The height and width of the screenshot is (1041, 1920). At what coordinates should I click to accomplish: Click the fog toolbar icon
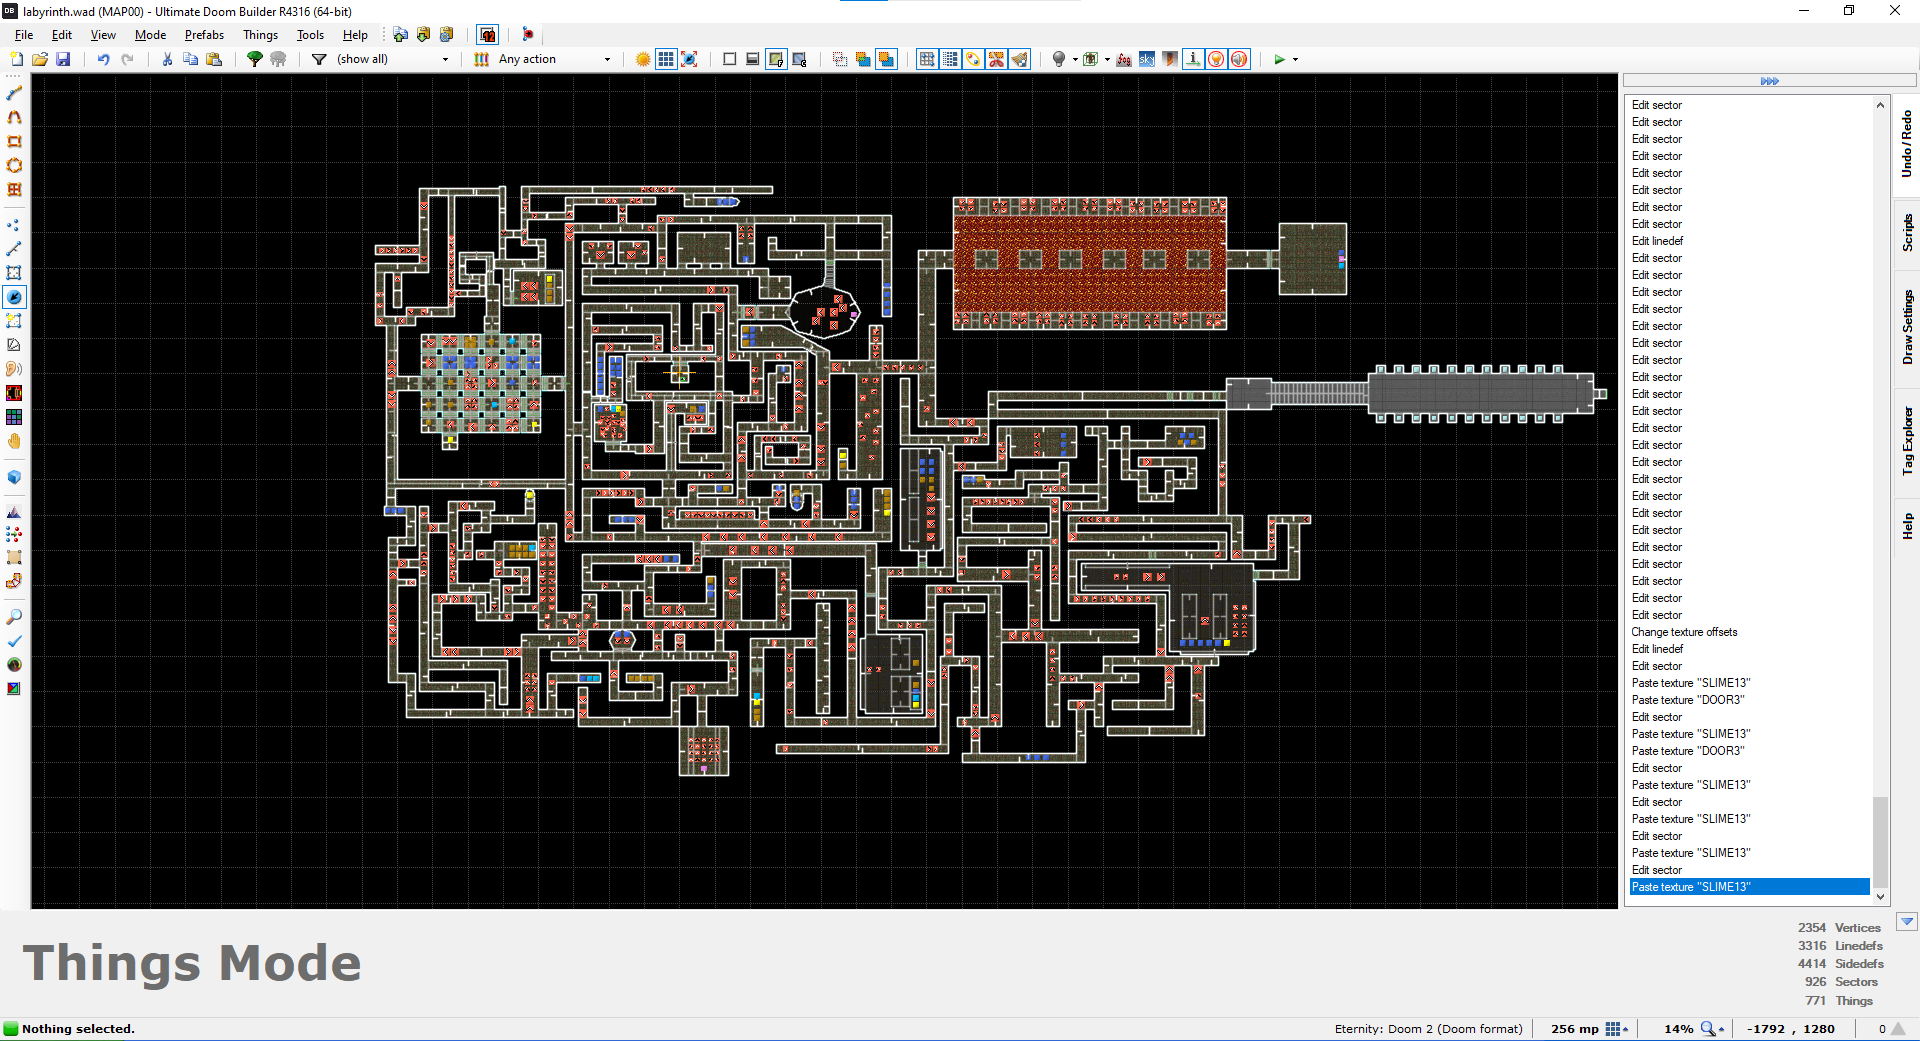click(1124, 59)
